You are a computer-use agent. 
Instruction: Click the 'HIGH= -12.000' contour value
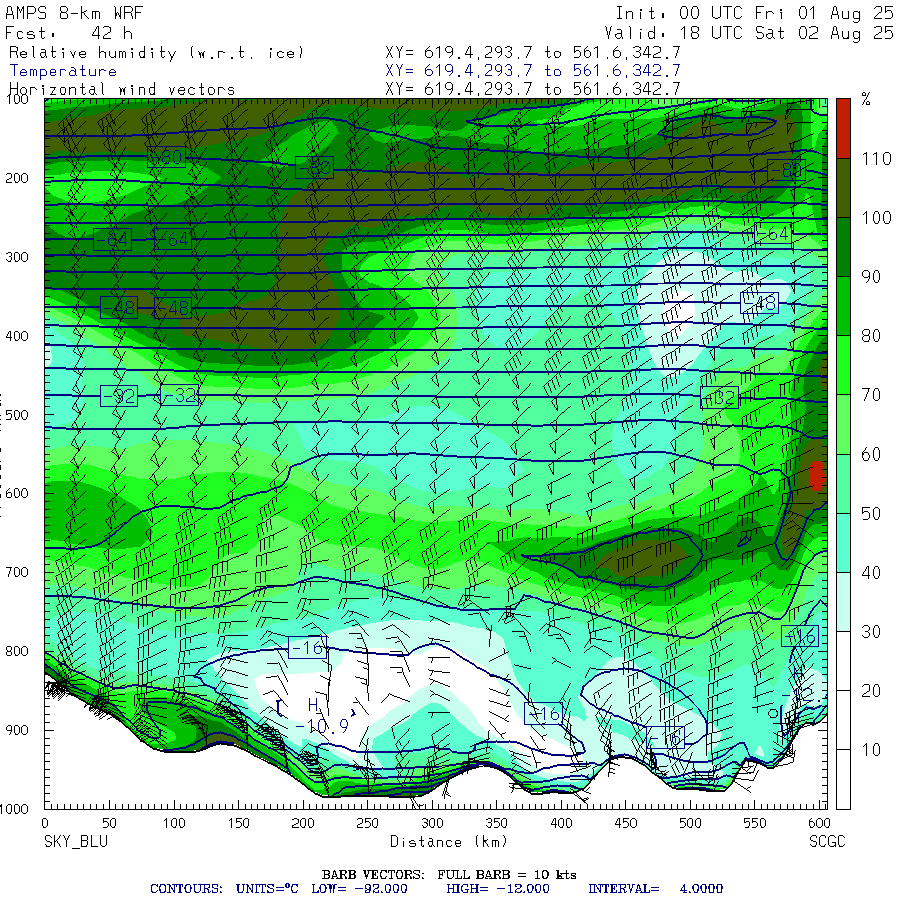coord(498,889)
